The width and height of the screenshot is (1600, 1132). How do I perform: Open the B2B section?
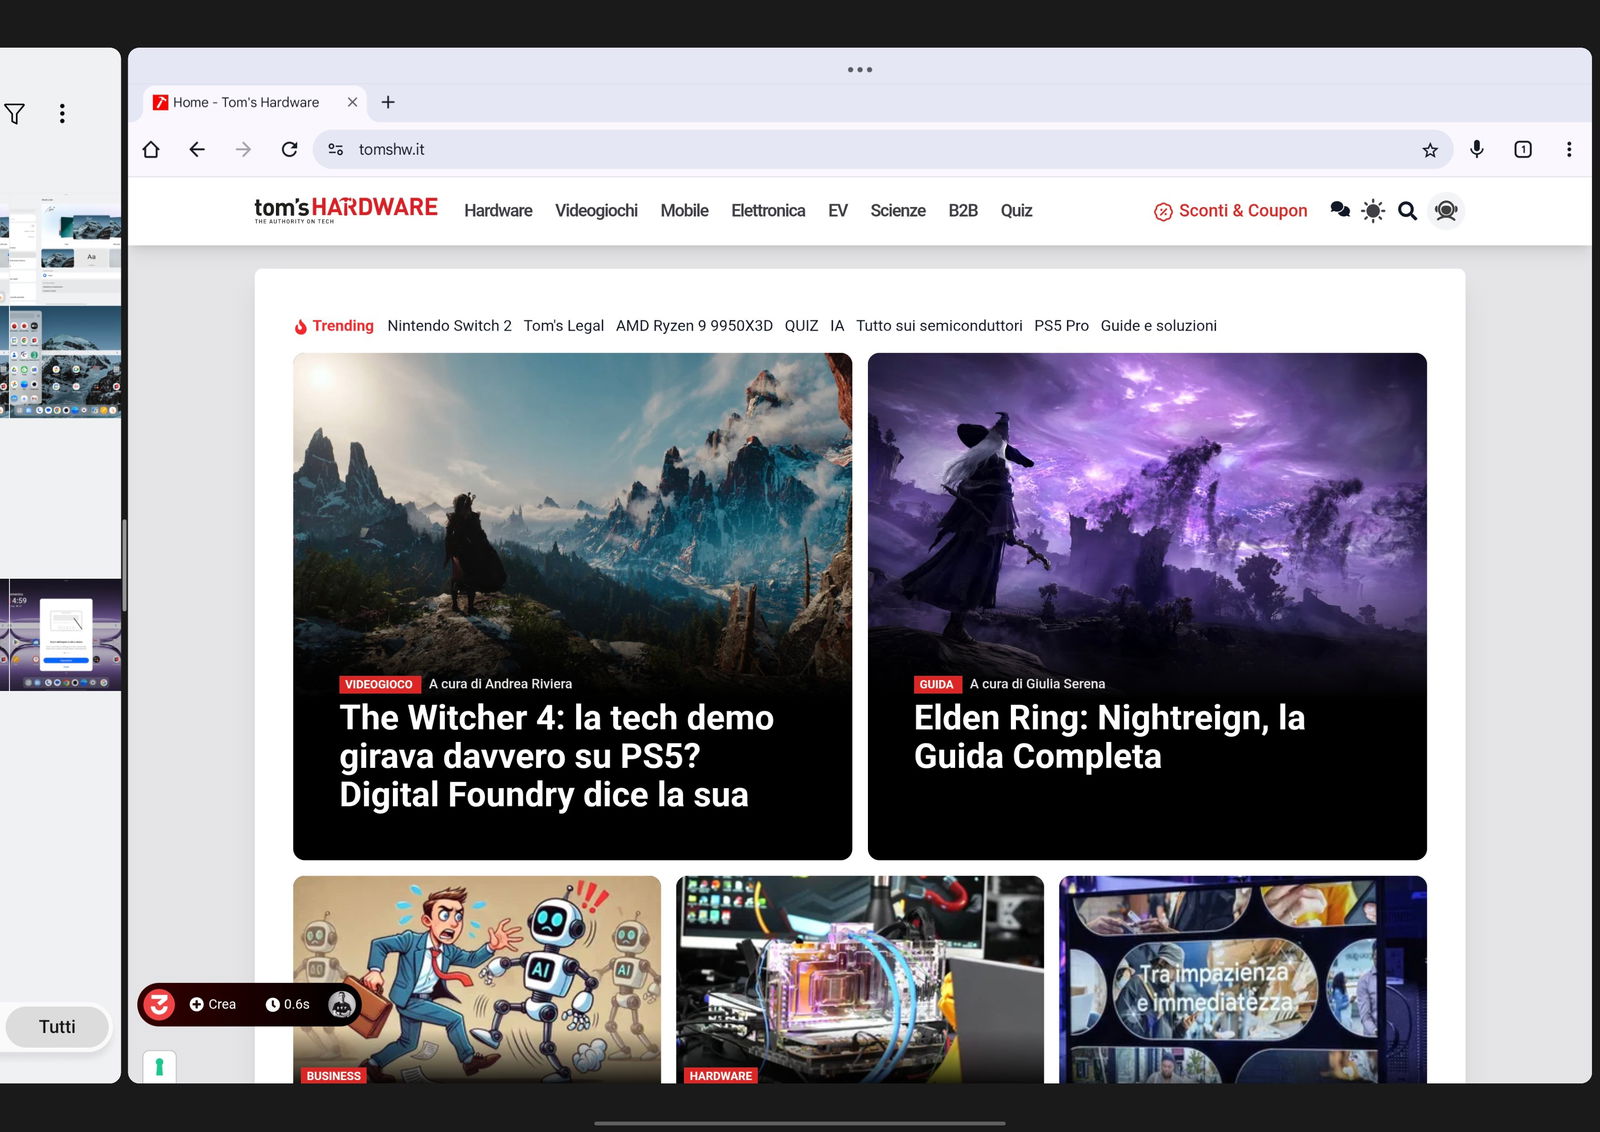(963, 210)
